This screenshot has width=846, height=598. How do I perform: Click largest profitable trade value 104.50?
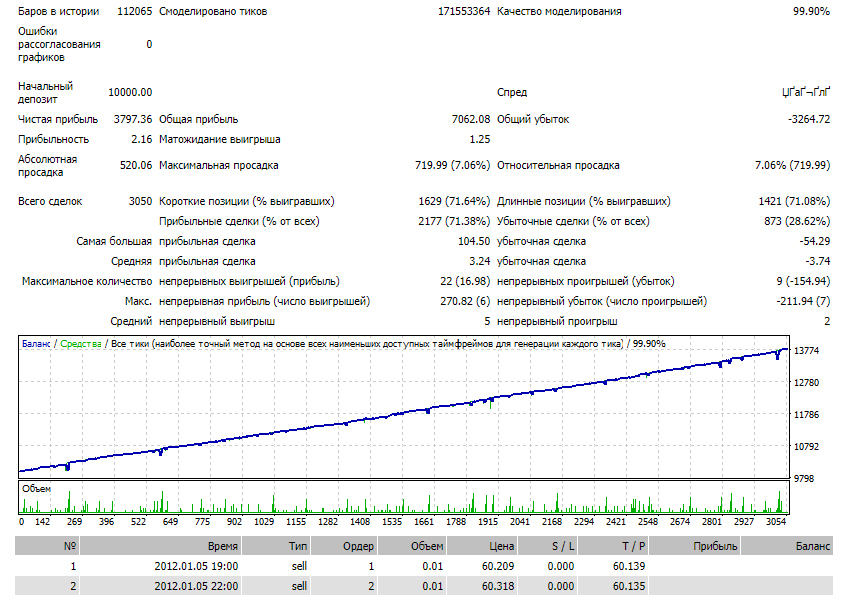[474, 241]
